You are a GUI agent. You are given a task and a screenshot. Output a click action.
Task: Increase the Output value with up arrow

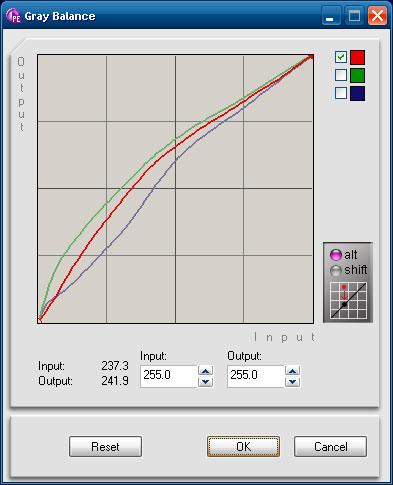coord(292,370)
